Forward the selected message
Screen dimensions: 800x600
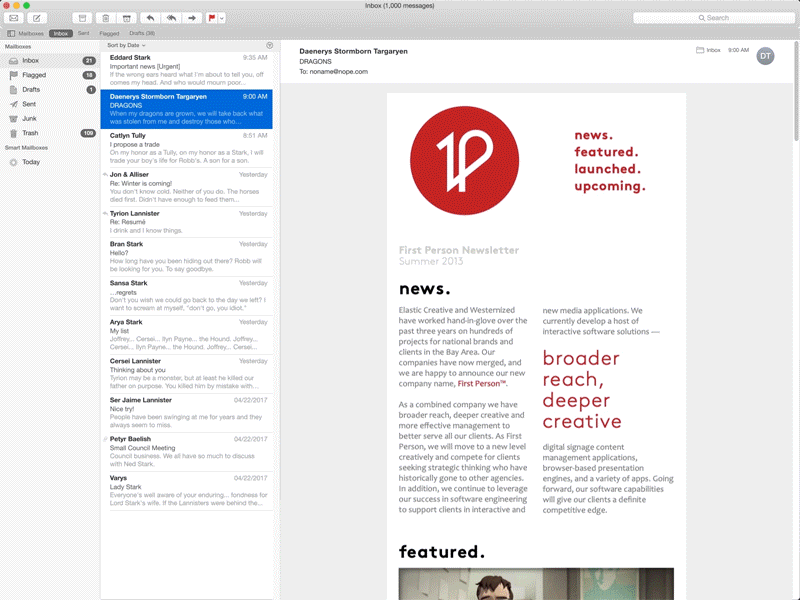pos(192,18)
